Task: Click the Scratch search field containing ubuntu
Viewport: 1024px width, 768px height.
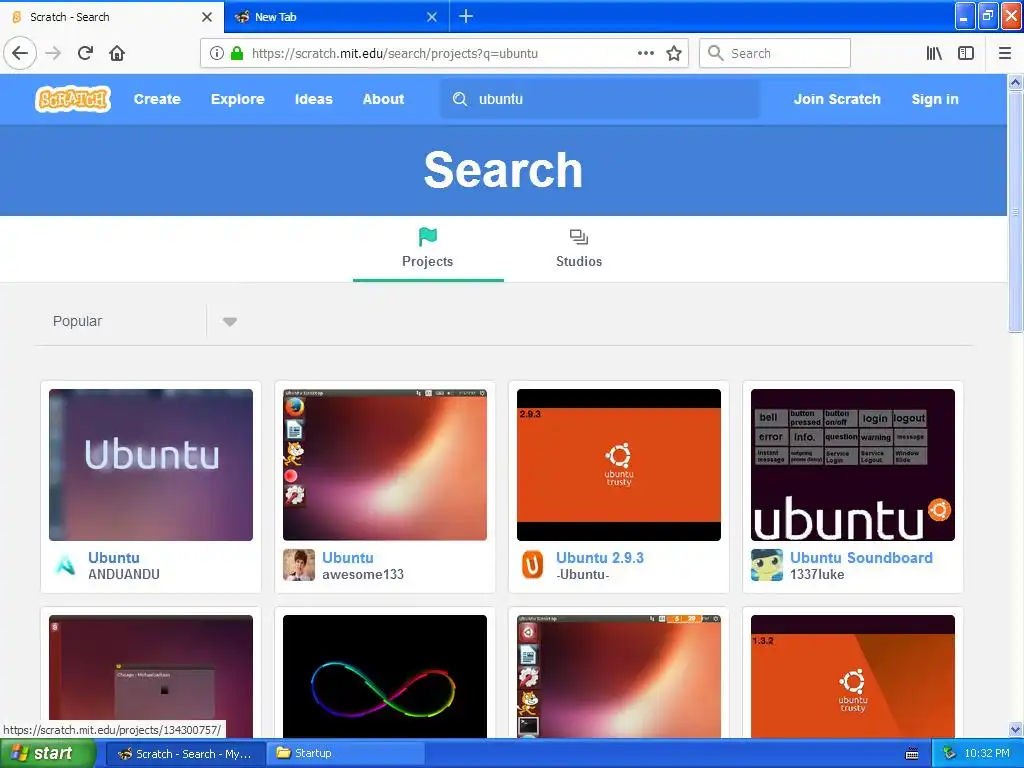Action: (600, 99)
